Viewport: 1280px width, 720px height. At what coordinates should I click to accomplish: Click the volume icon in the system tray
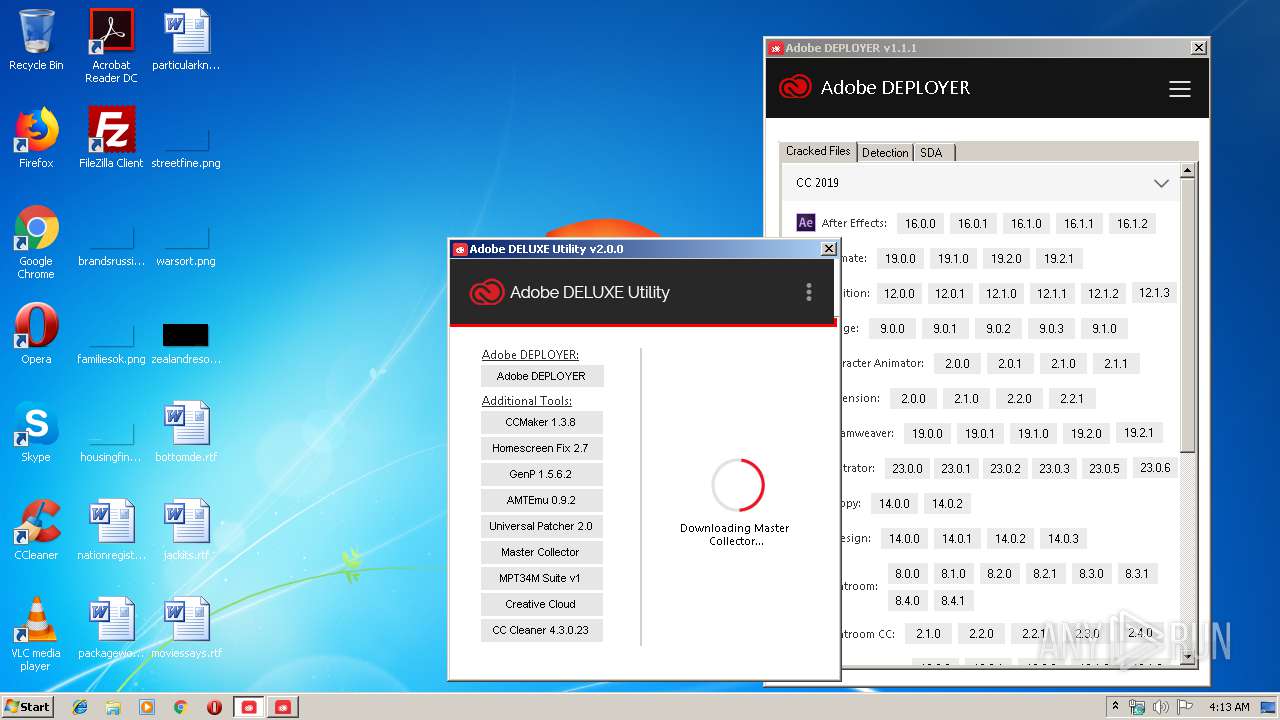click(1161, 707)
